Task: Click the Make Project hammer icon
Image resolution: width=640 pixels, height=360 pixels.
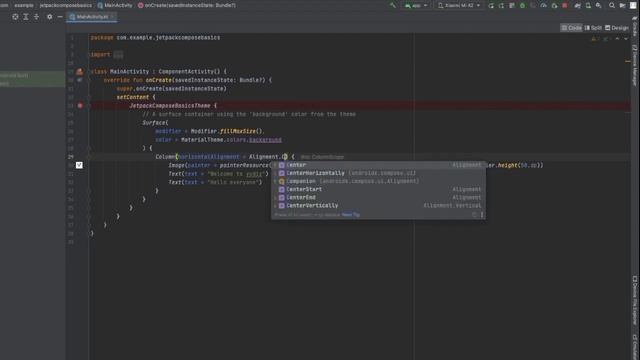Action: (x=393, y=5)
